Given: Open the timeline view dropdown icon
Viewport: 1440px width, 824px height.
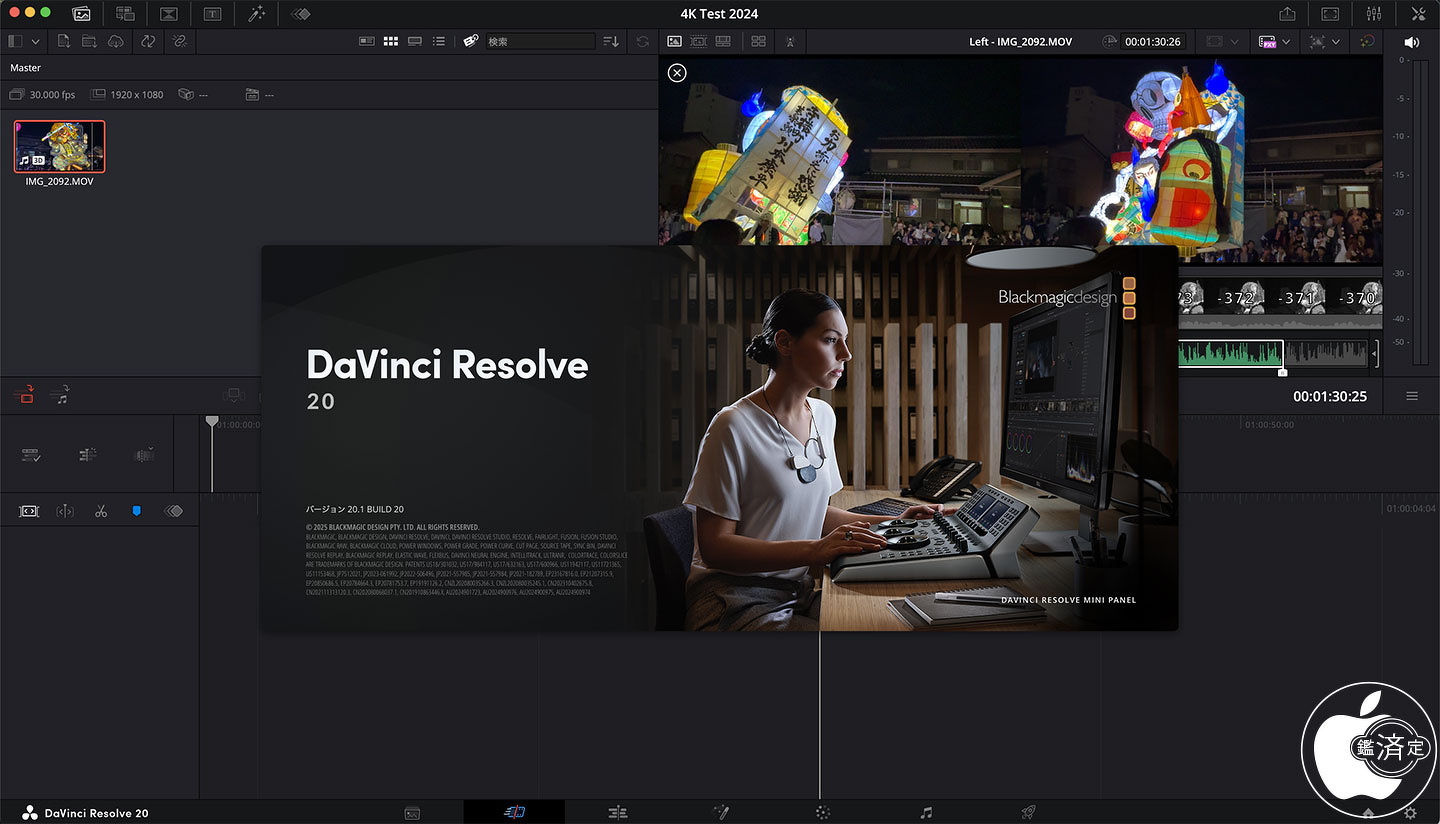Looking at the screenshot, I should pos(144,455).
